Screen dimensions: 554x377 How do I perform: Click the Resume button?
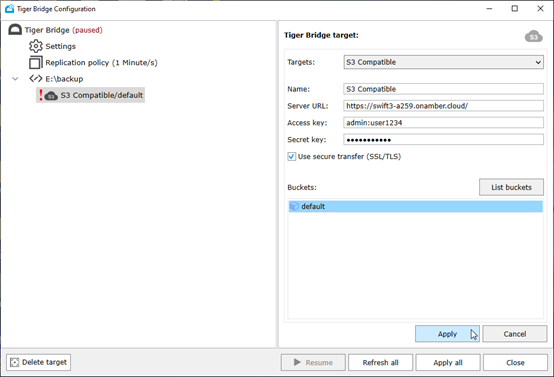point(313,363)
